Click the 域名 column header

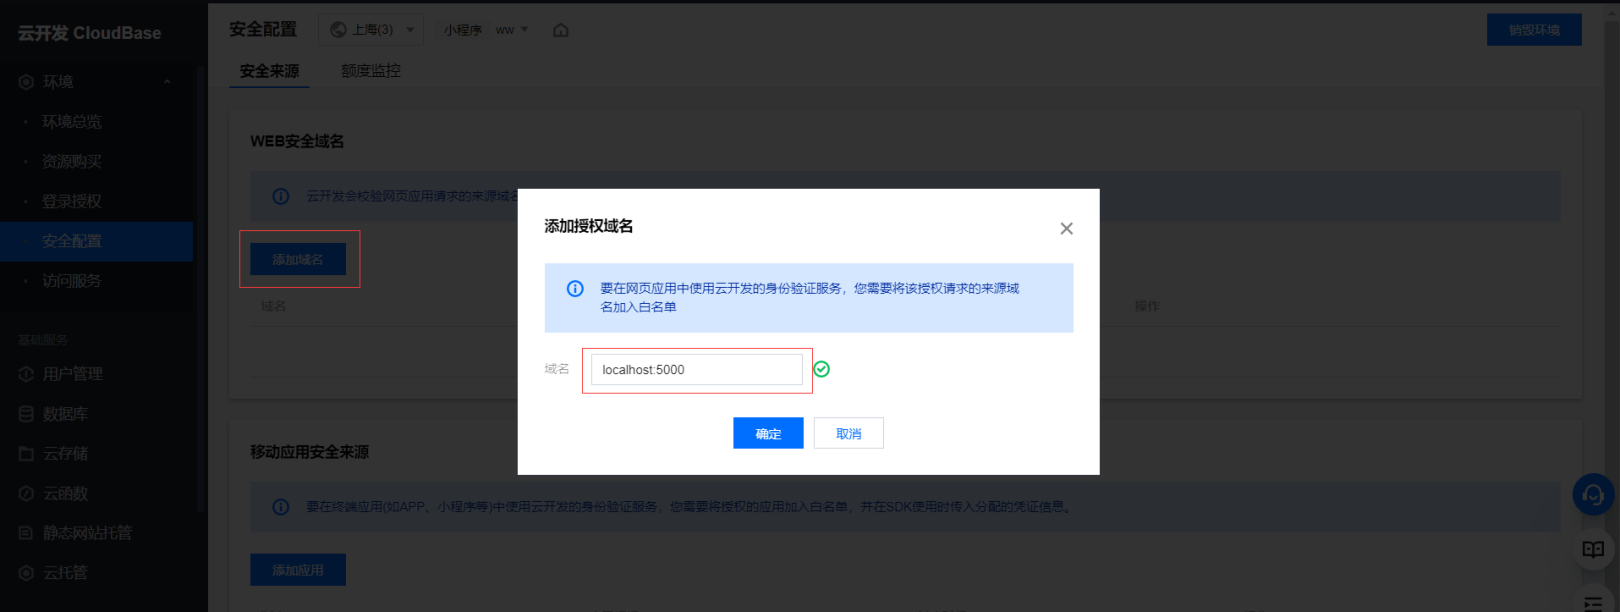coord(273,306)
